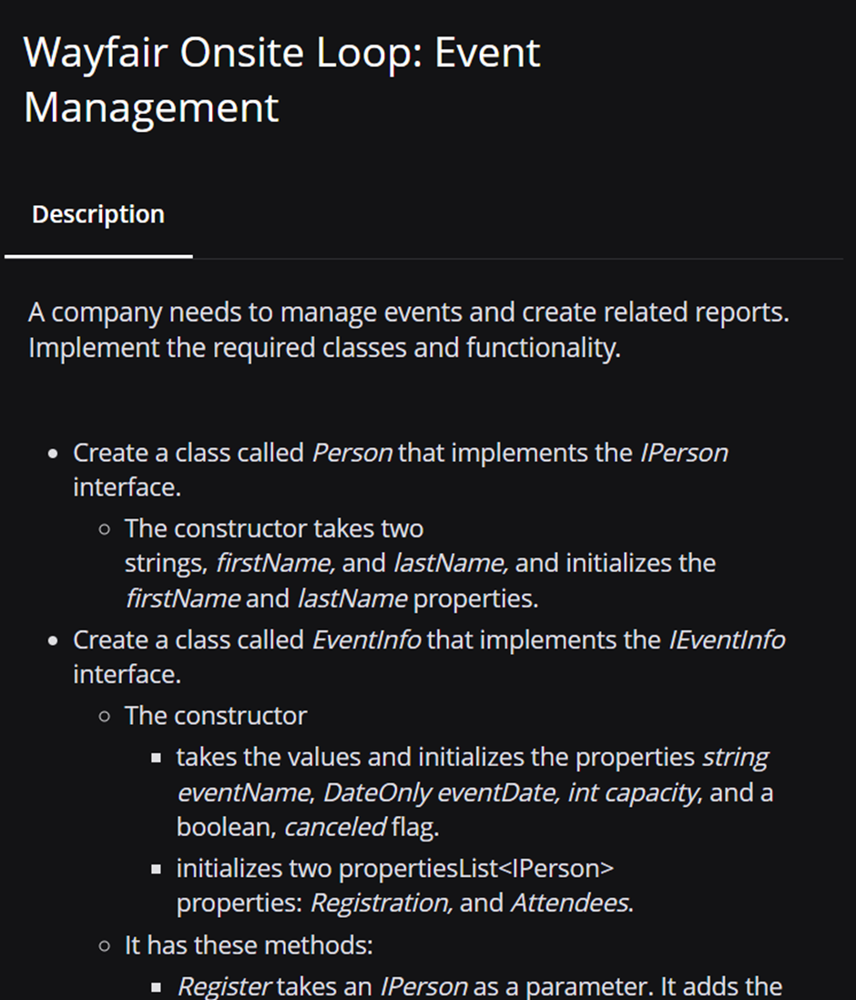Click the italic 'canceled' flag word

[335, 828]
